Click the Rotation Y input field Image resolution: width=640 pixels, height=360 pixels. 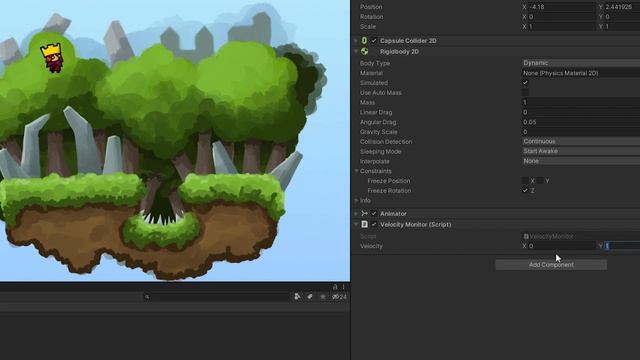point(622,17)
